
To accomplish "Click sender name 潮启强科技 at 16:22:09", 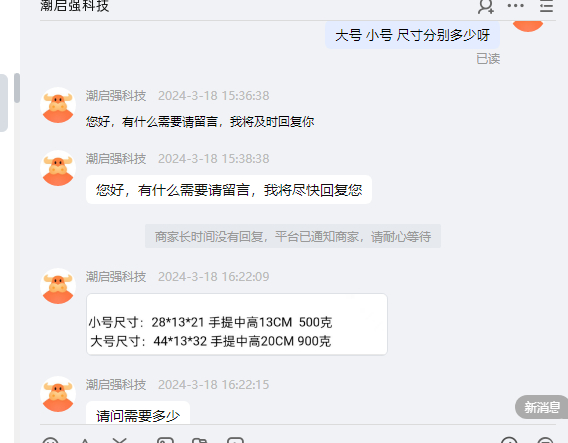I will pyautogui.click(x=116, y=277).
